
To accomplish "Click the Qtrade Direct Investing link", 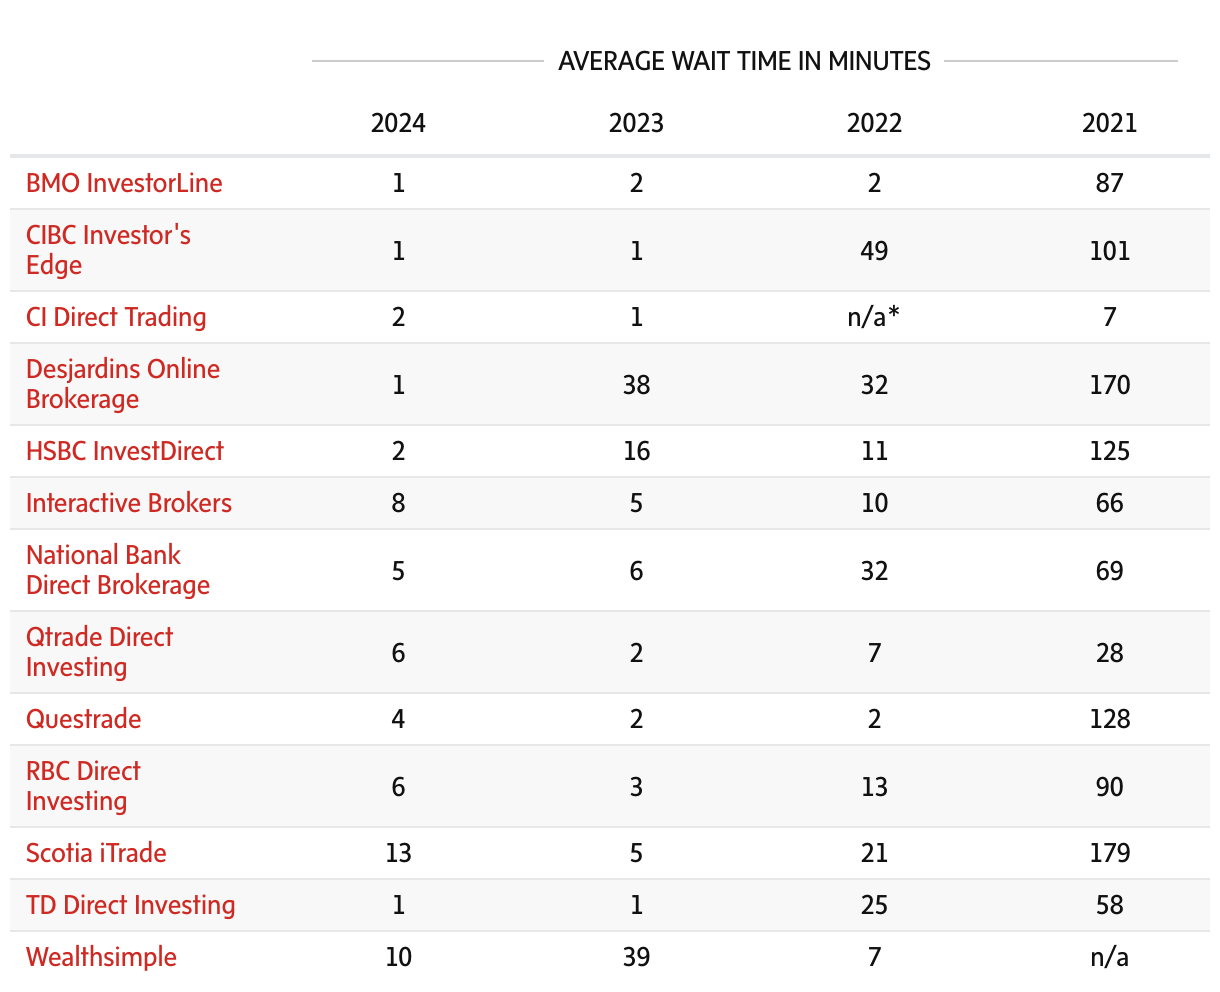I will [99, 652].
